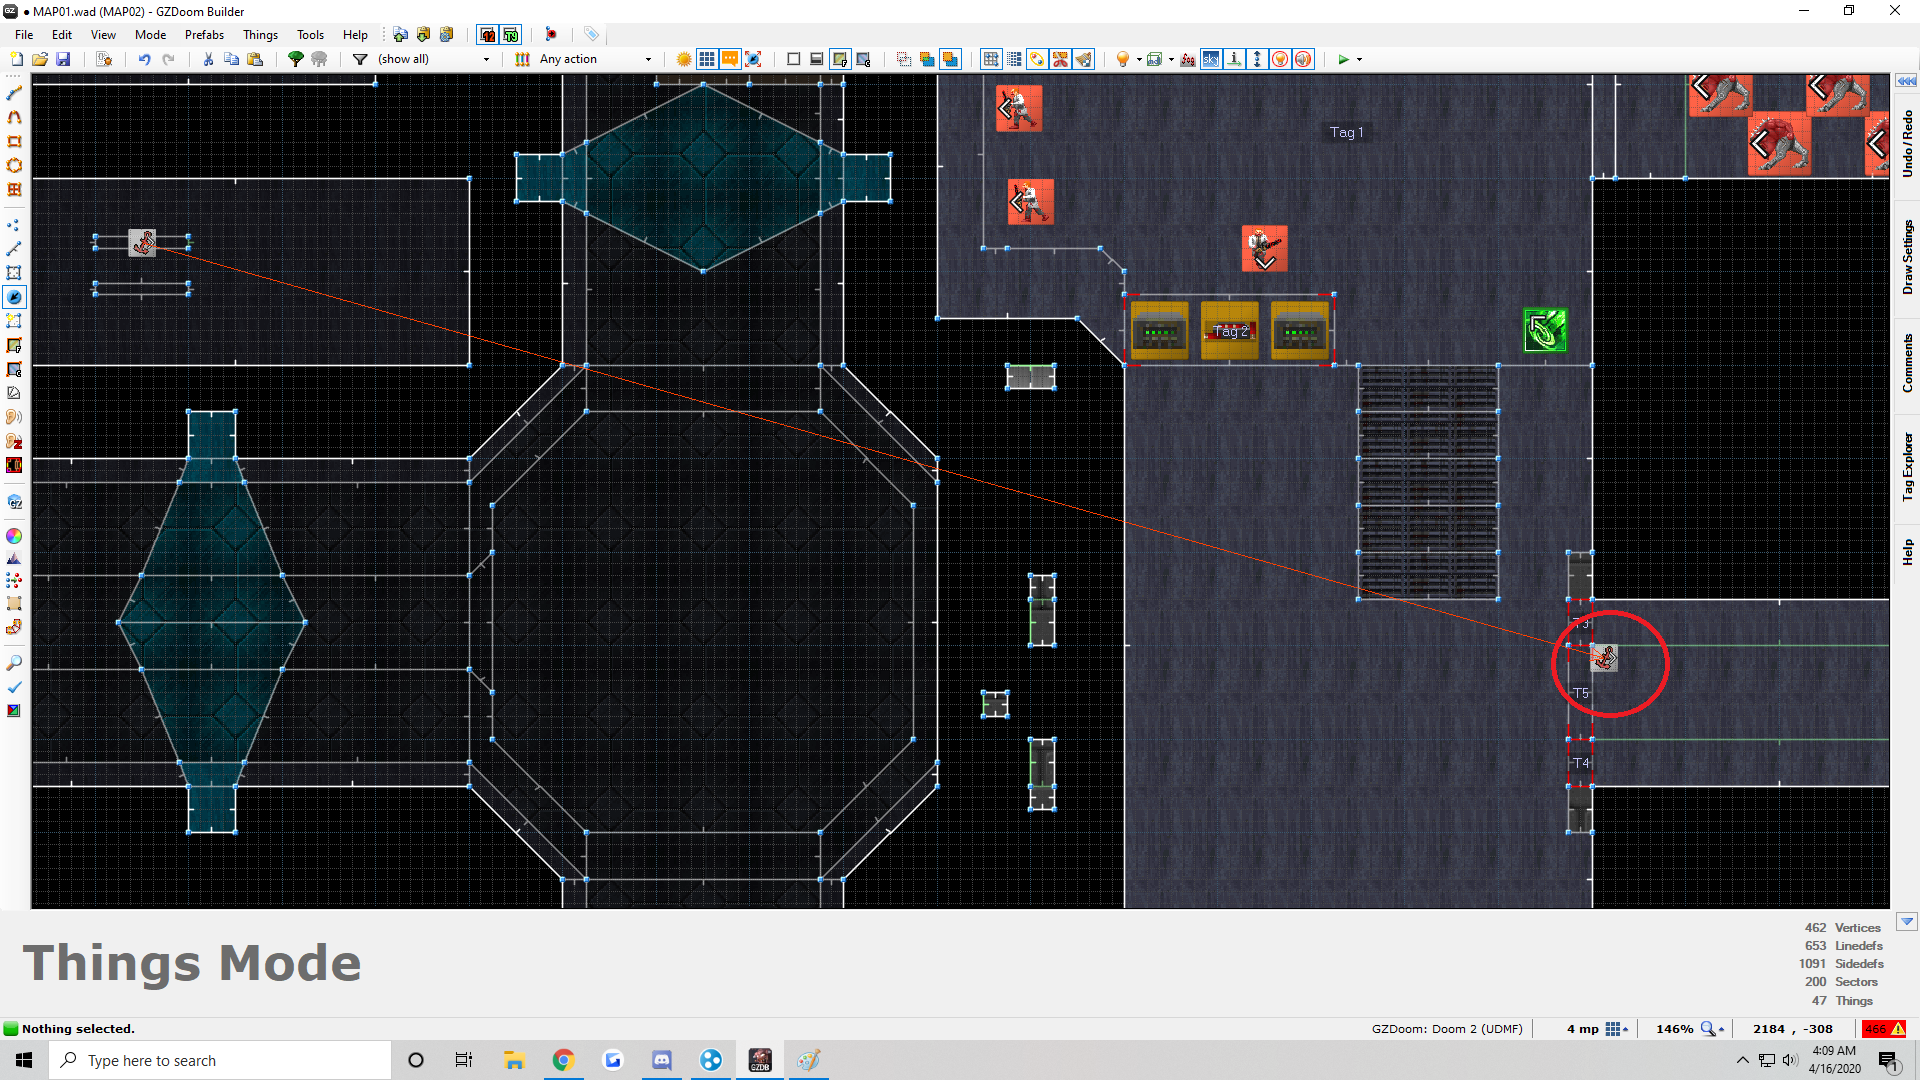The width and height of the screenshot is (1920, 1080).
Task: Copy selection icon
Action: pyautogui.click(x=231, y=59)
